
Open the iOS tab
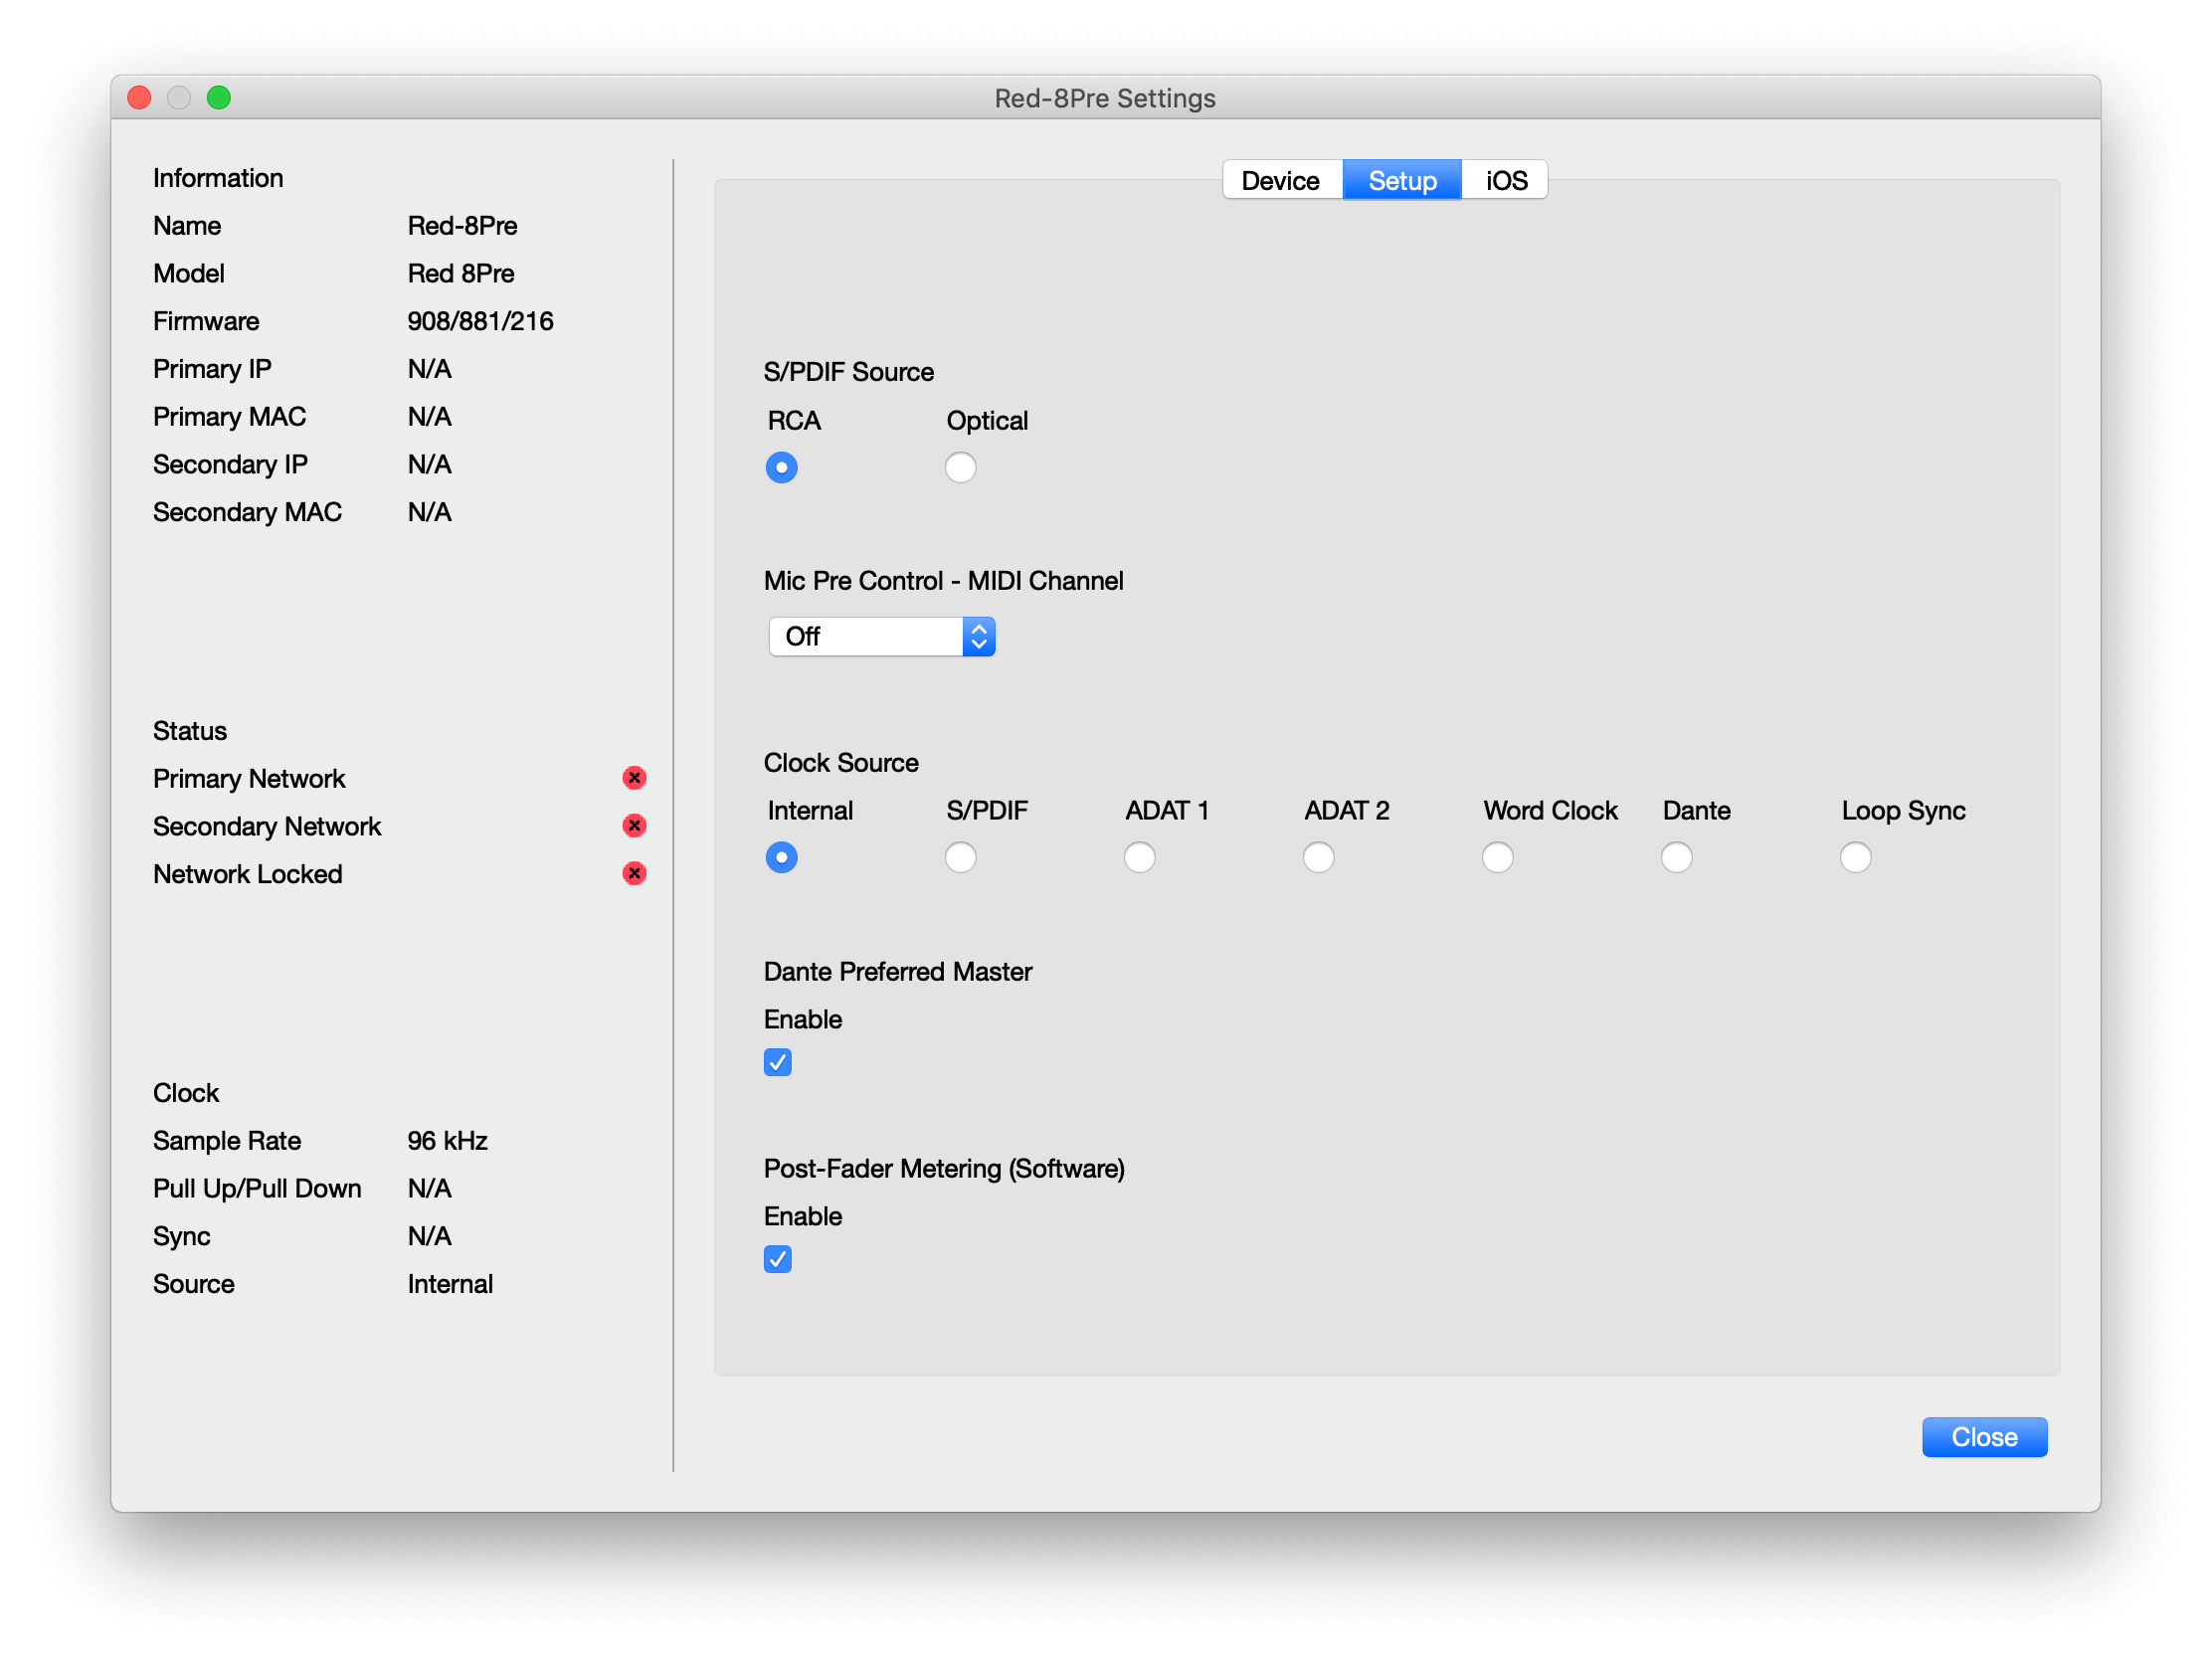(x=1506, y=181)
